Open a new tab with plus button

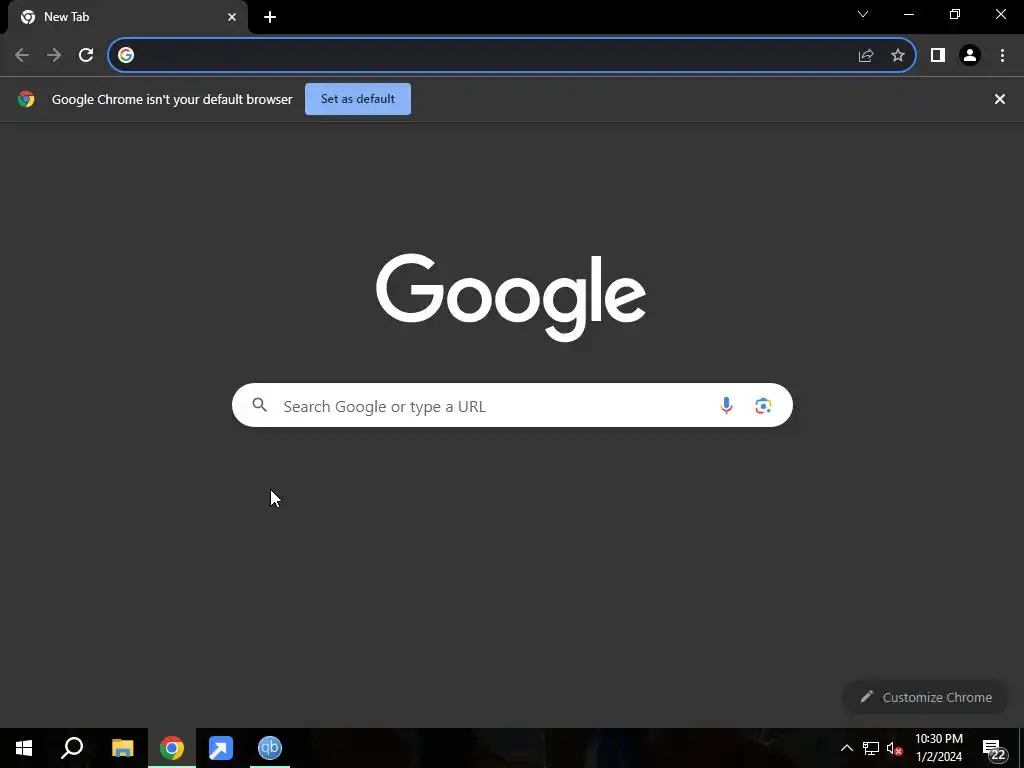[270, 17]
